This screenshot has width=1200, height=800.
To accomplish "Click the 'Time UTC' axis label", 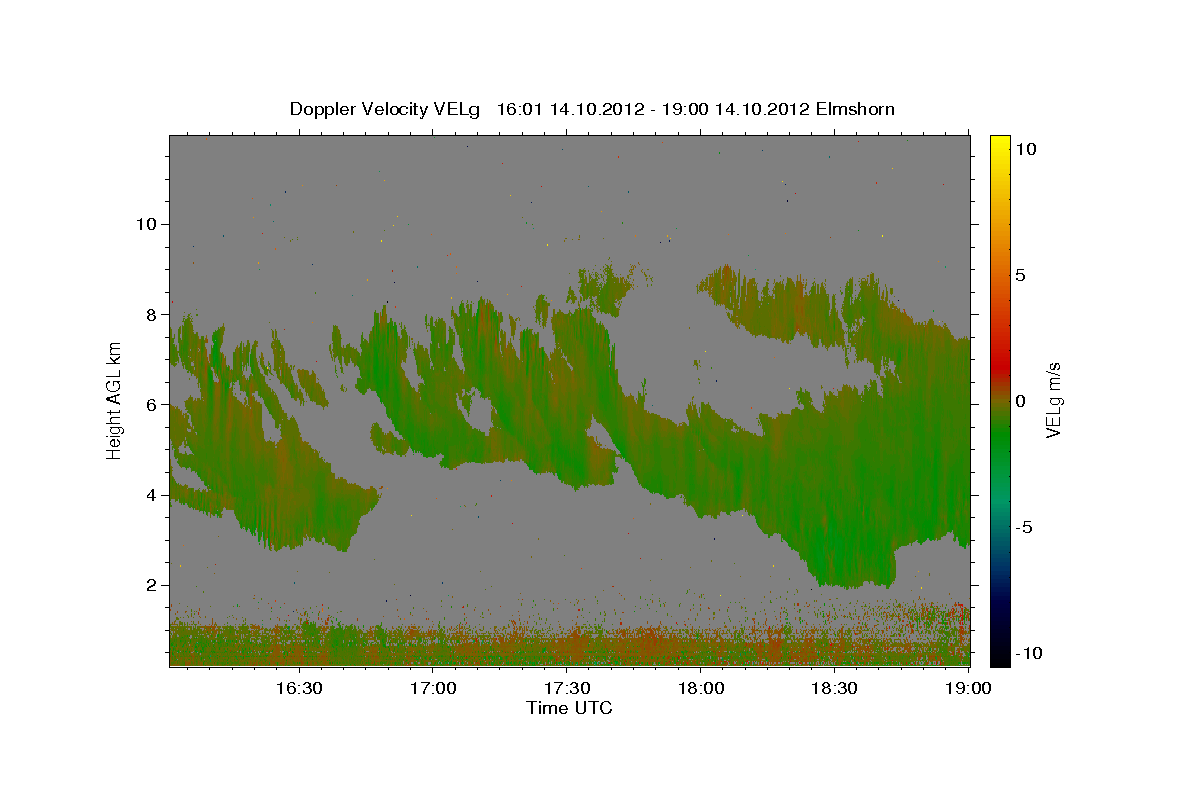I will 569,708.
